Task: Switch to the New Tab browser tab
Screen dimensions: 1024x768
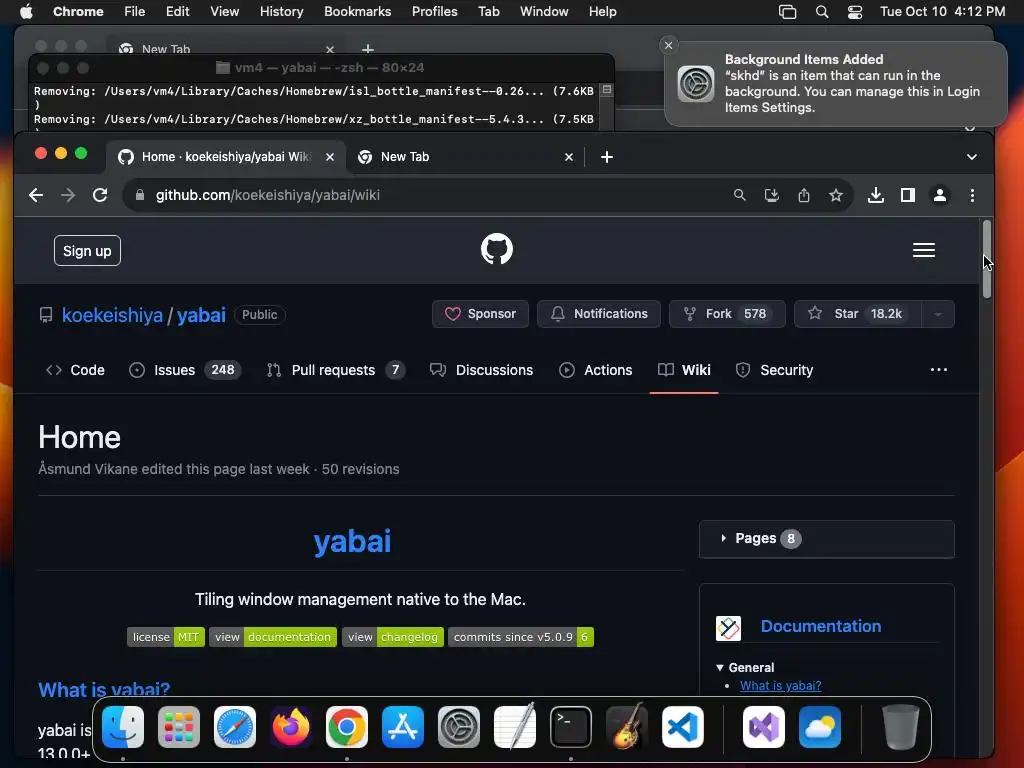Action: [465, 157]
